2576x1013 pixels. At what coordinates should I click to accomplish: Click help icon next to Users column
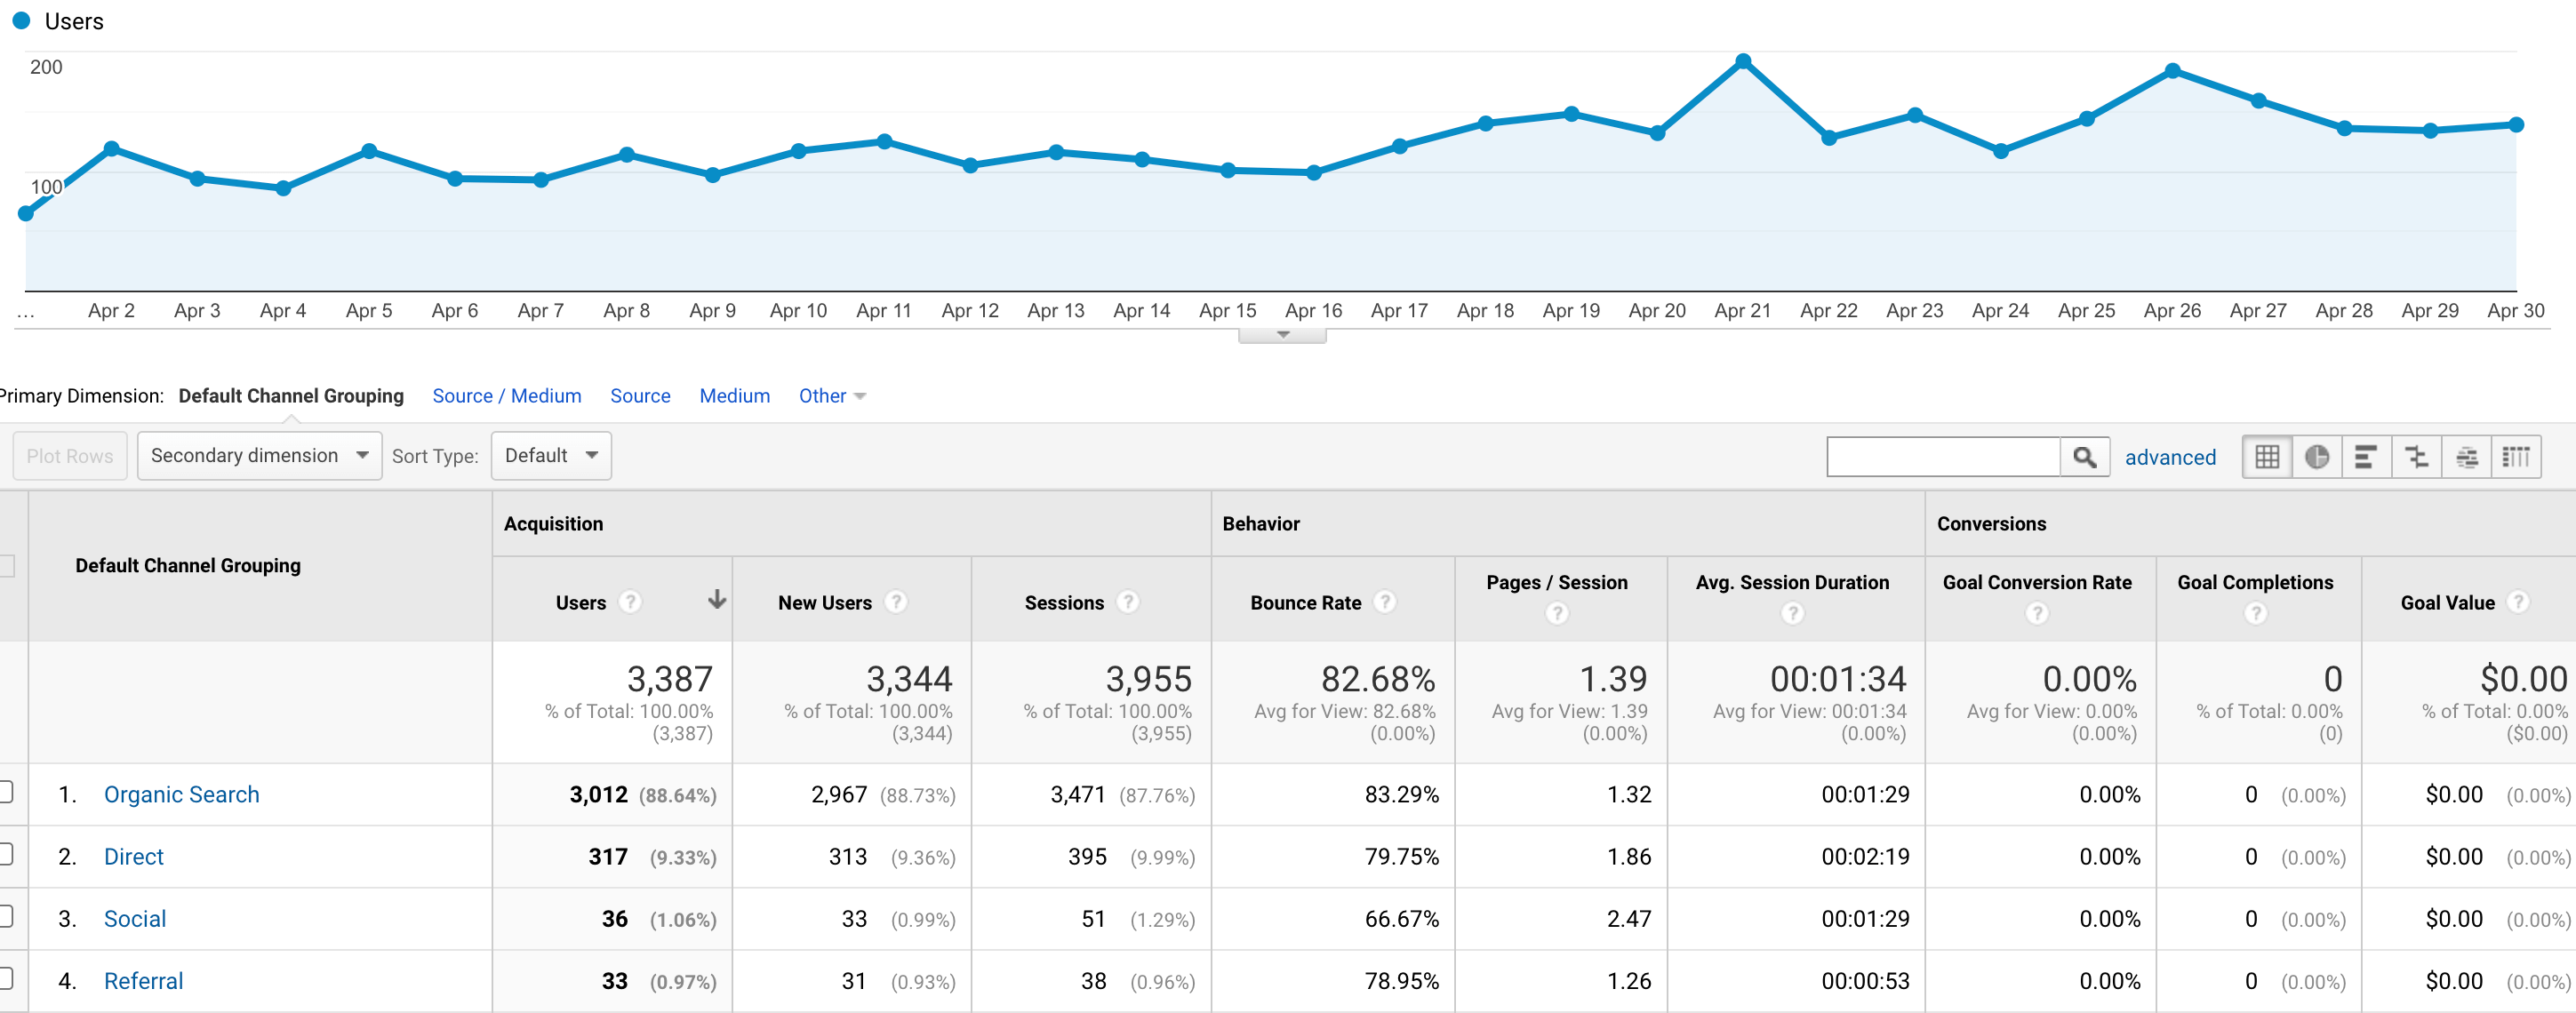click(x=630, y=602)
